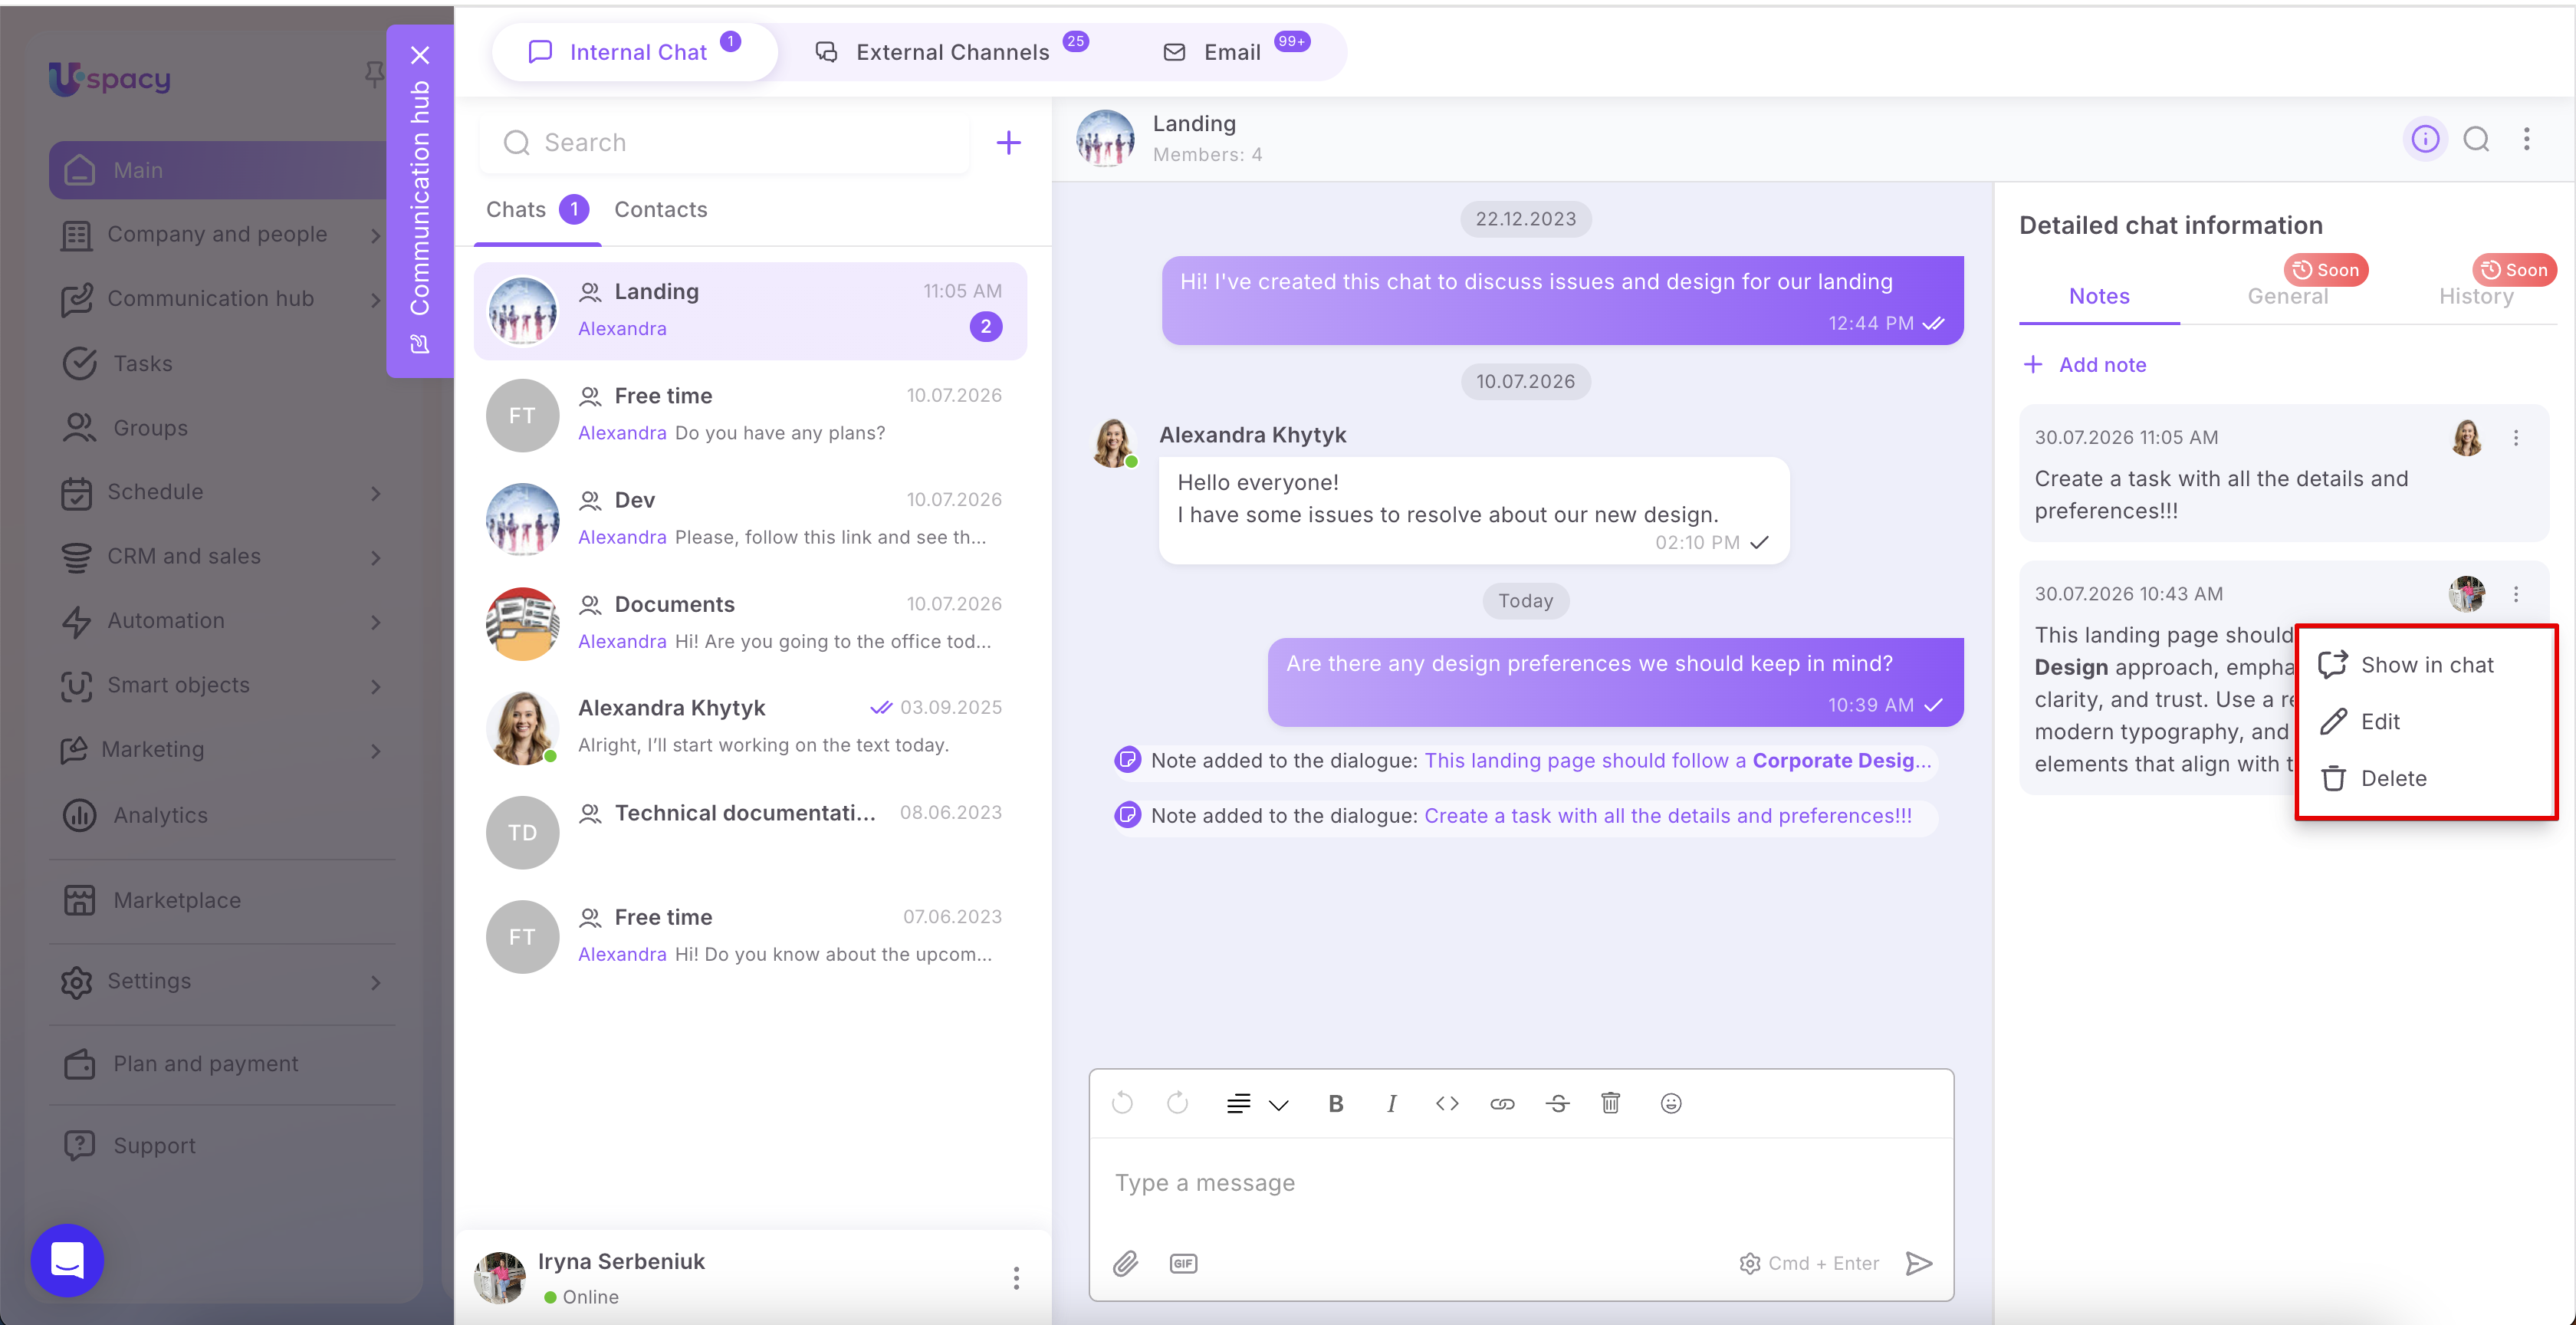Insert code formatting
The image size is (2576, 1325).
coord(1446,1103)
